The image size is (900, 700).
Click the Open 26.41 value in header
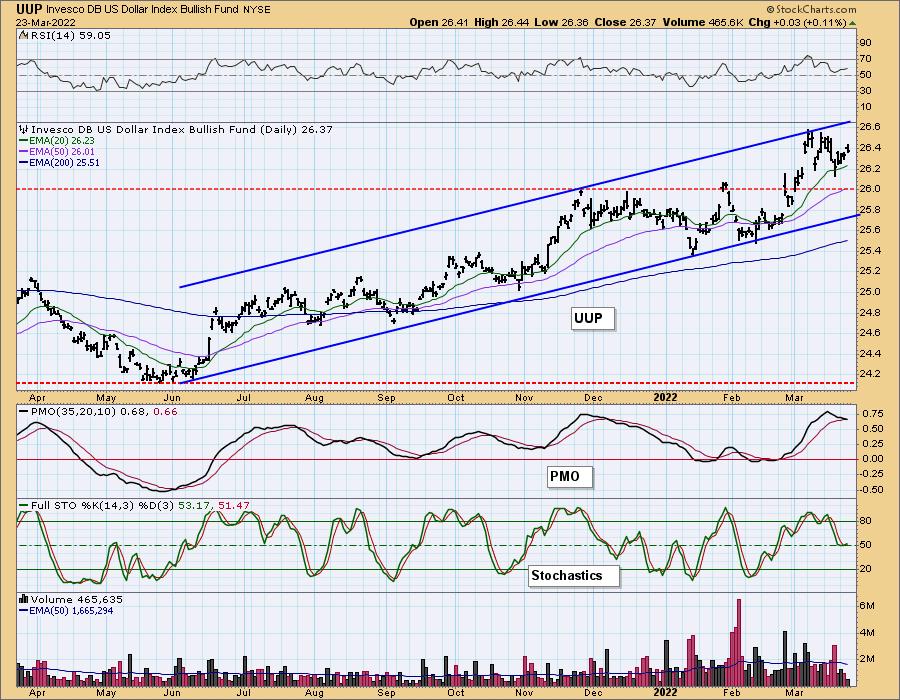(x=439, y=22)
